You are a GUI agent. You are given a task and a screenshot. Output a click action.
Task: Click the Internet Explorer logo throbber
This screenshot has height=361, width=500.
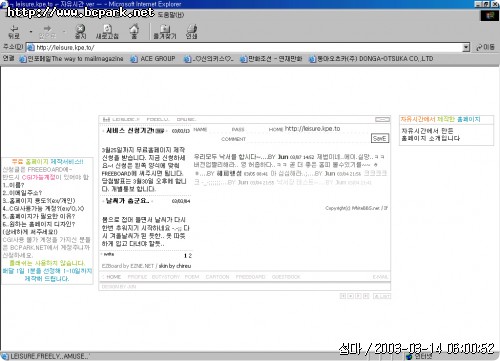click(489, 15)
